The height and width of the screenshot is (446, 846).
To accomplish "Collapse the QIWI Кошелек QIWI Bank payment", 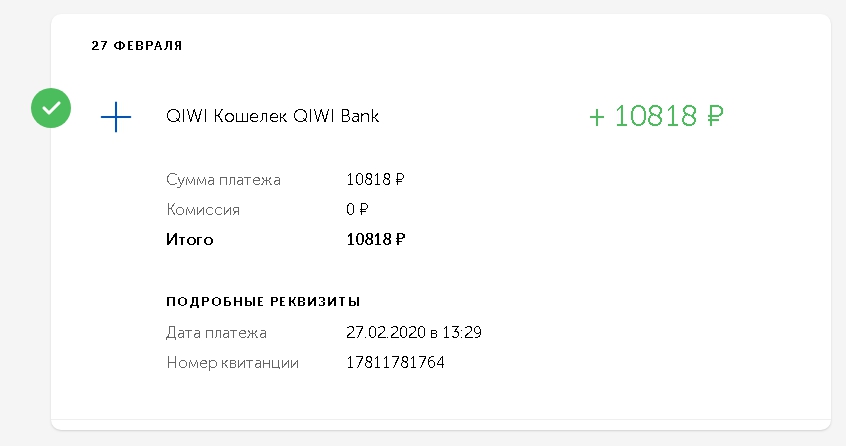I will point(272,117).
